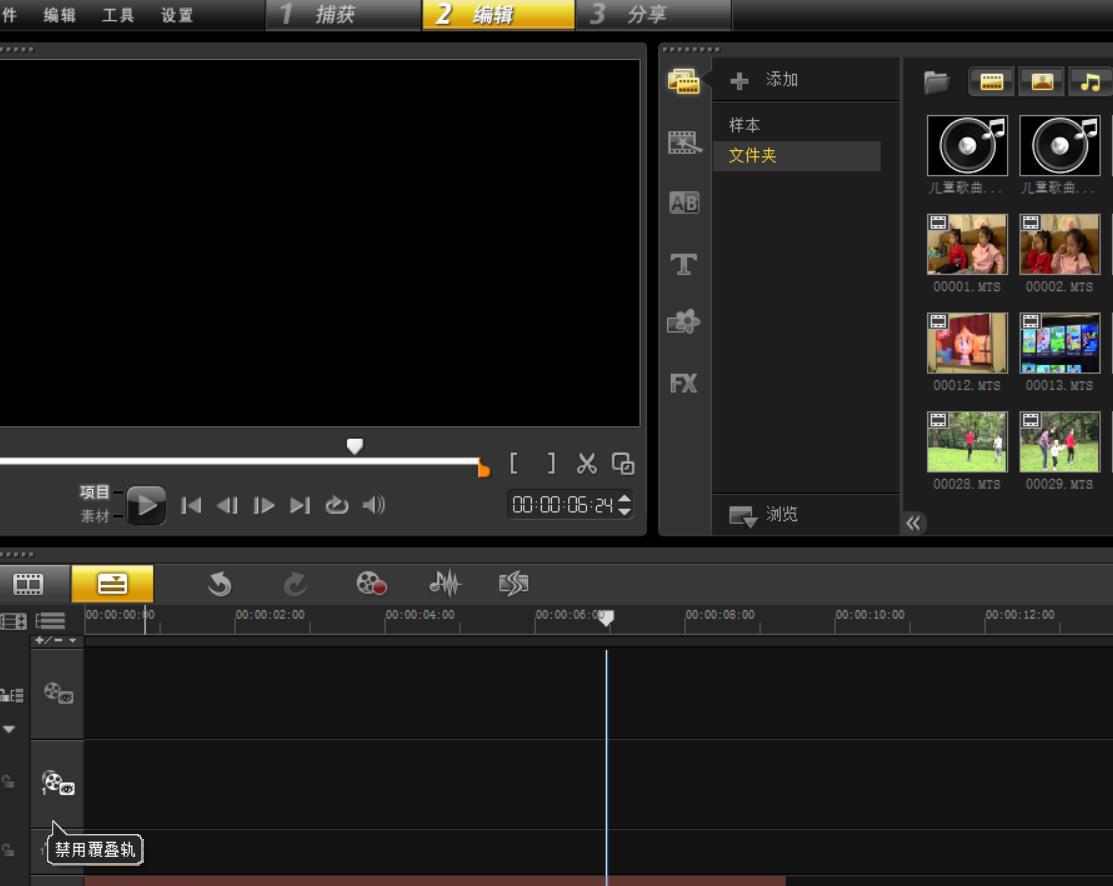Open the Media library panel icon
The image size is (1113, 886).
coord(684,81)
